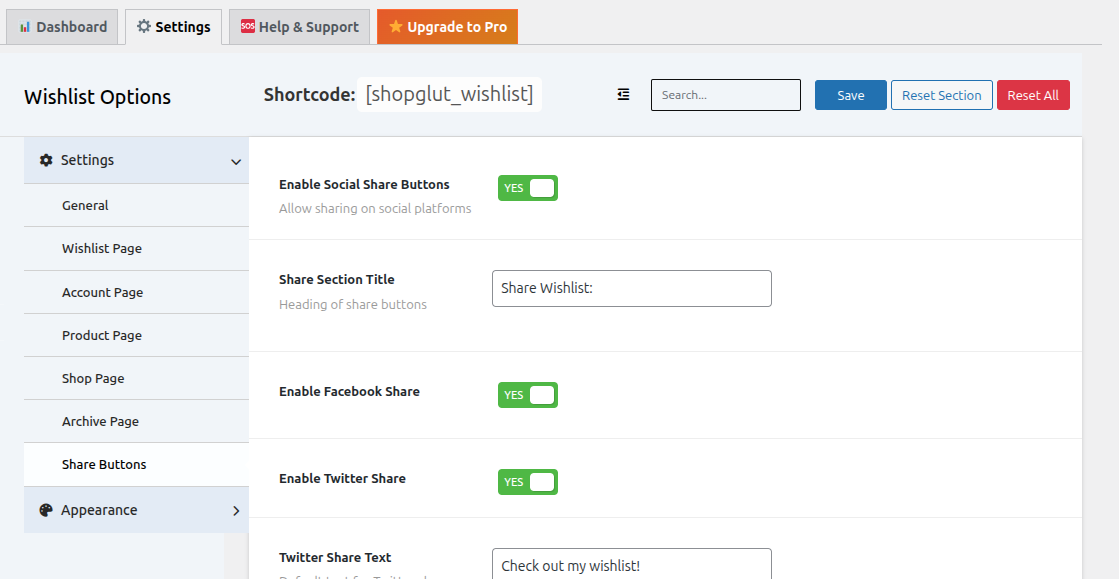The width and height of the screenshot is (1119, 579).
Task: Expand the Appearance section chevron
Action: (x=236, y=510)
